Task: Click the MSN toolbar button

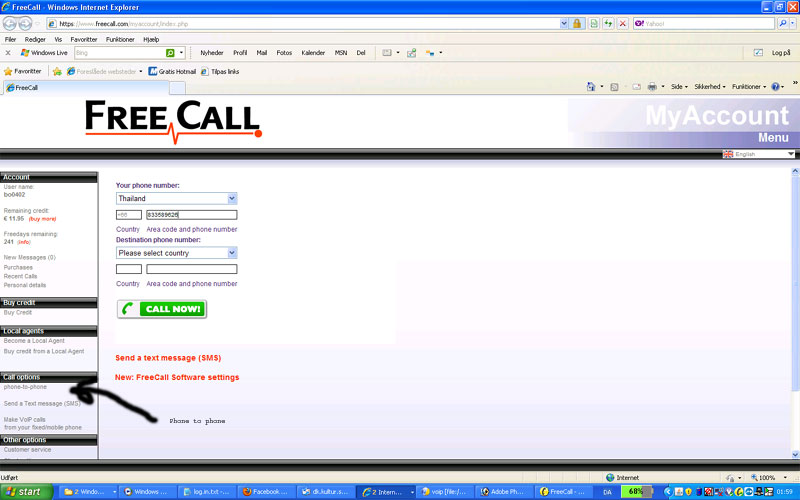Action: coord(341,53)
